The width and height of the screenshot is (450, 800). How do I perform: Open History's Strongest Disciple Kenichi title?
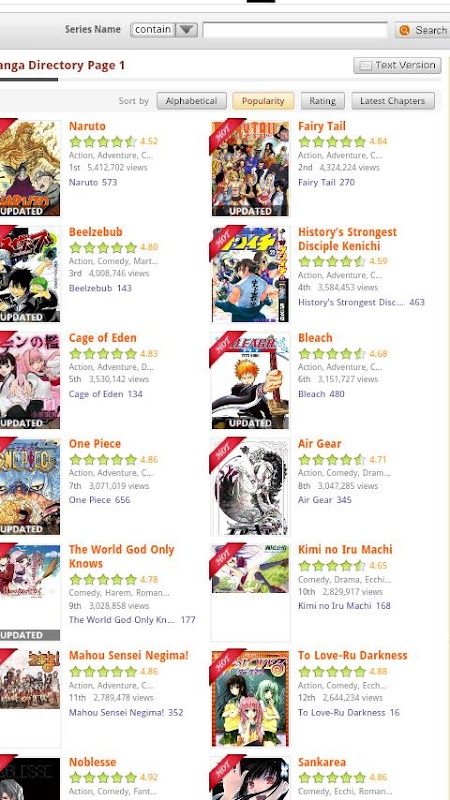point(347,239)
